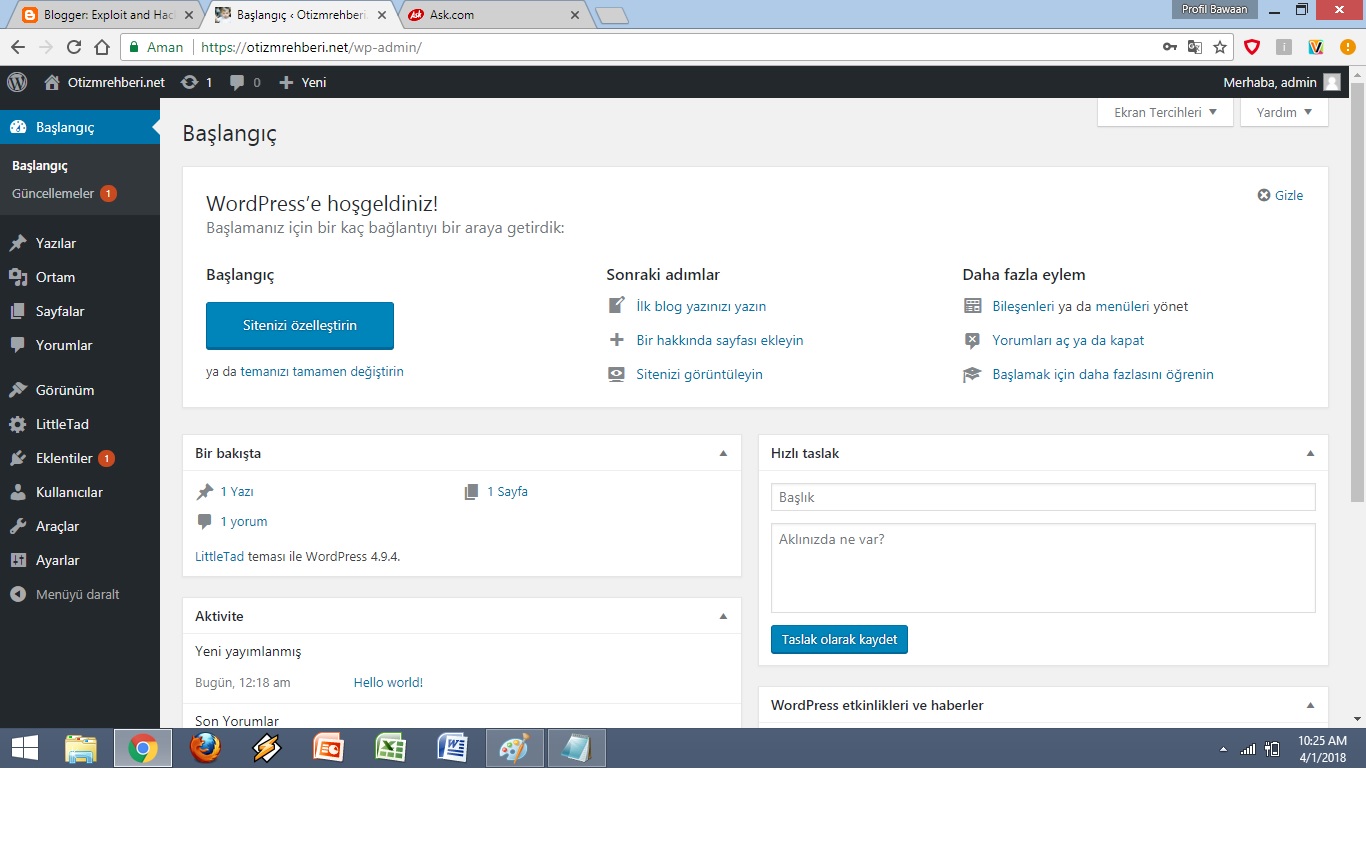Viewport: 1366px width, 851px height.
Task: Click Yeni in the admin toolbar
Action: [302, 82]
